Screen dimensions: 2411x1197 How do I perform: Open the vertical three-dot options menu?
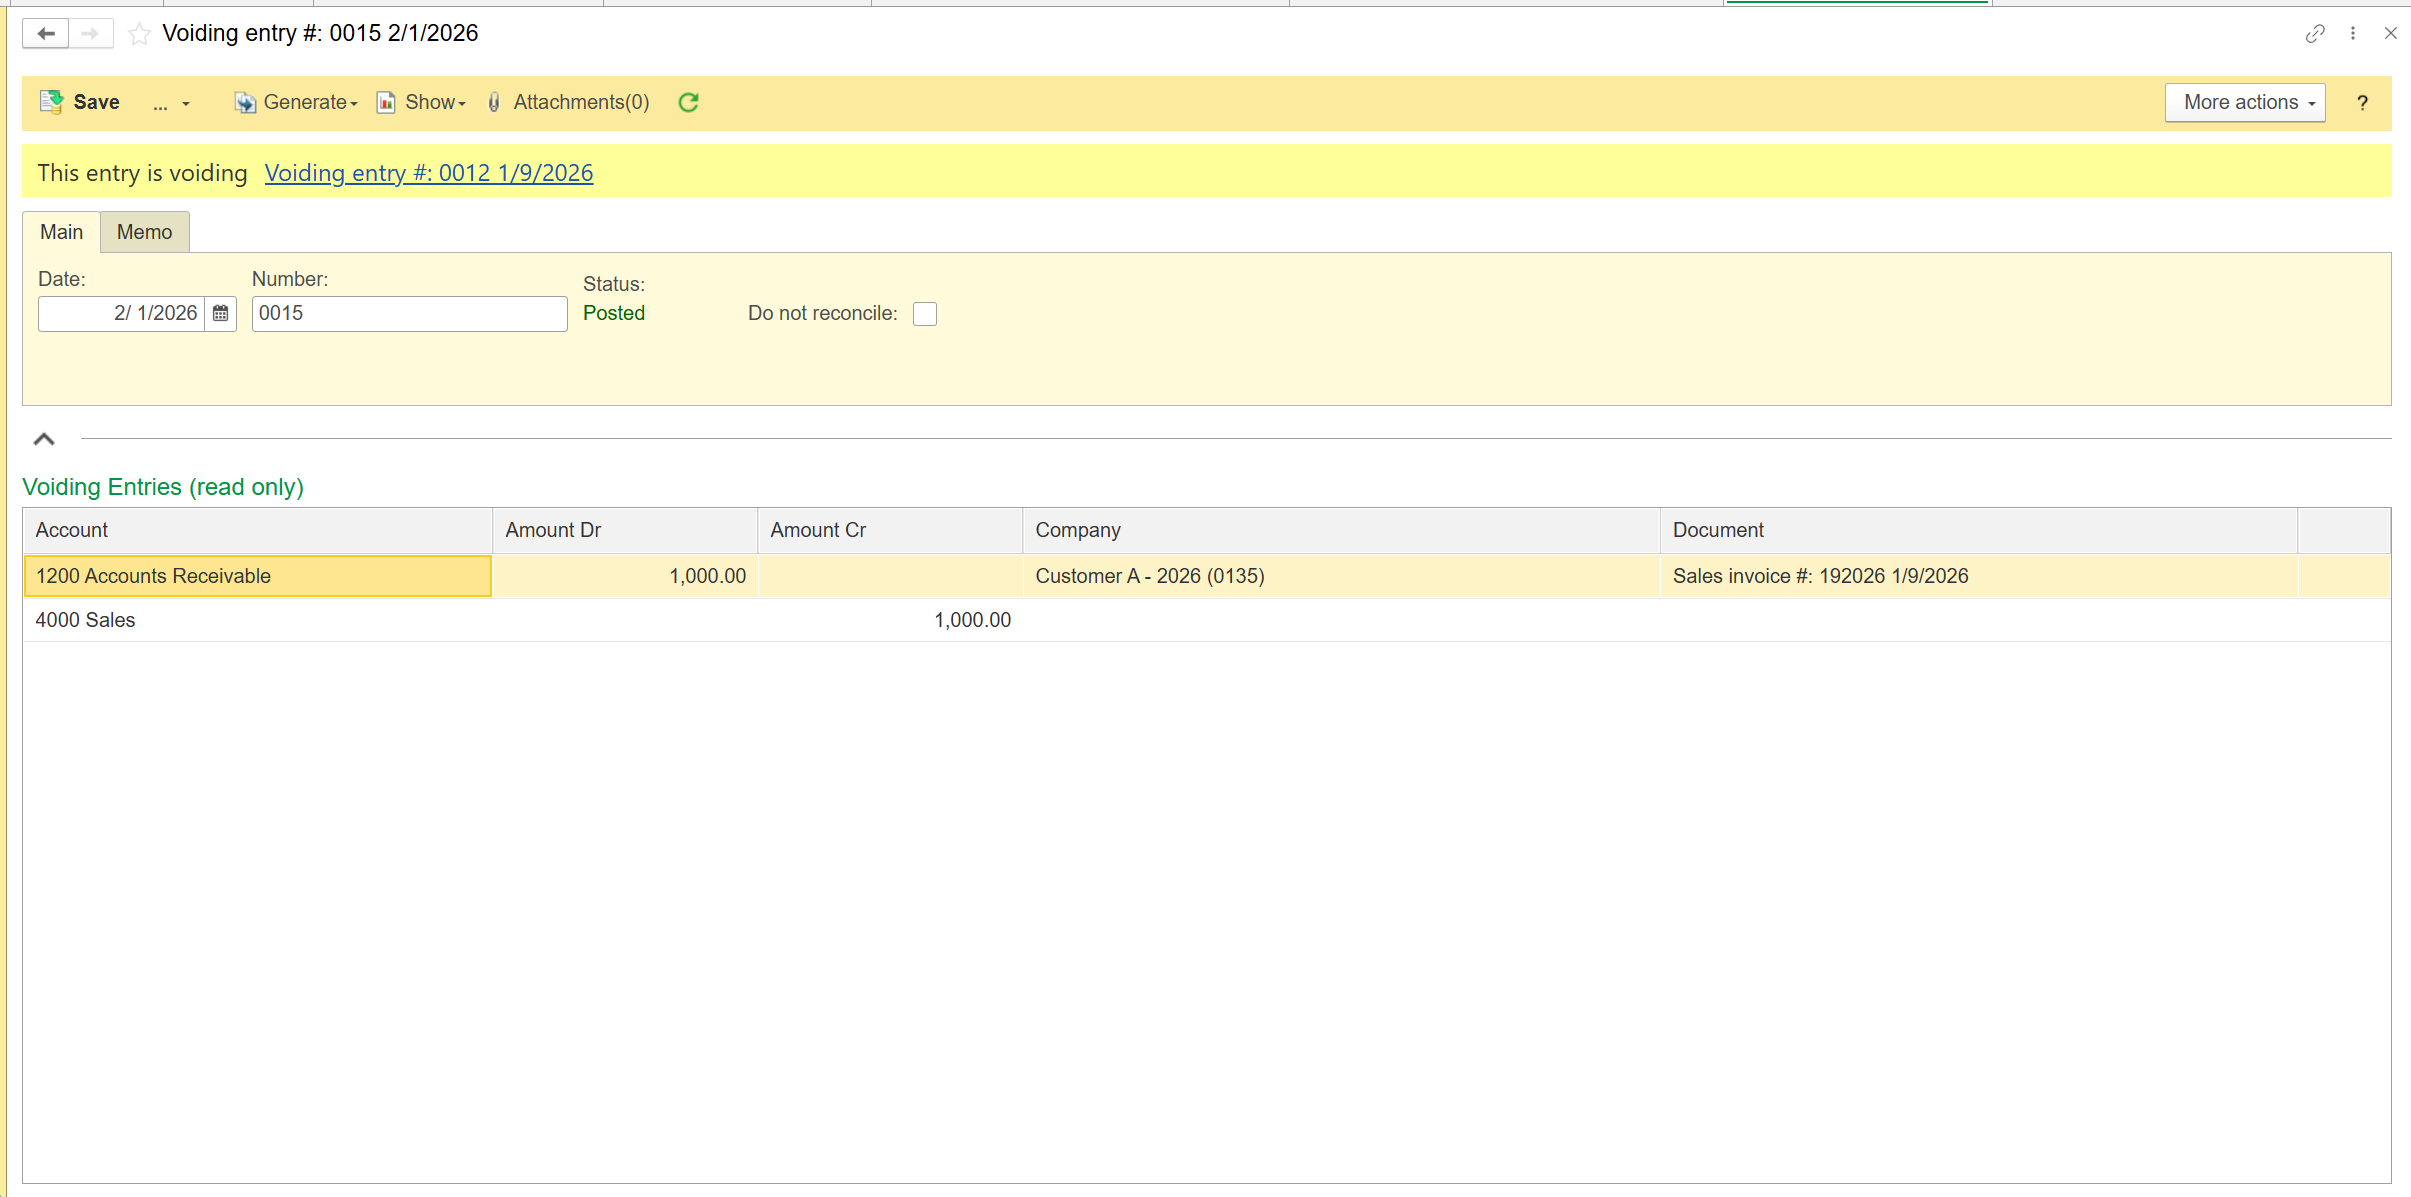pyautogui.click(x=2353, y=34)
